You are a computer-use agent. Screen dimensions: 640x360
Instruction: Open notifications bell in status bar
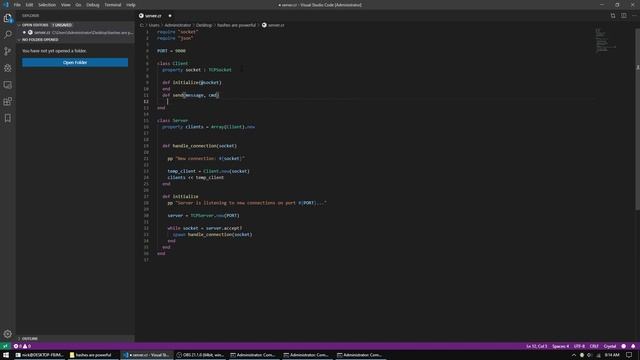(633, 346)
